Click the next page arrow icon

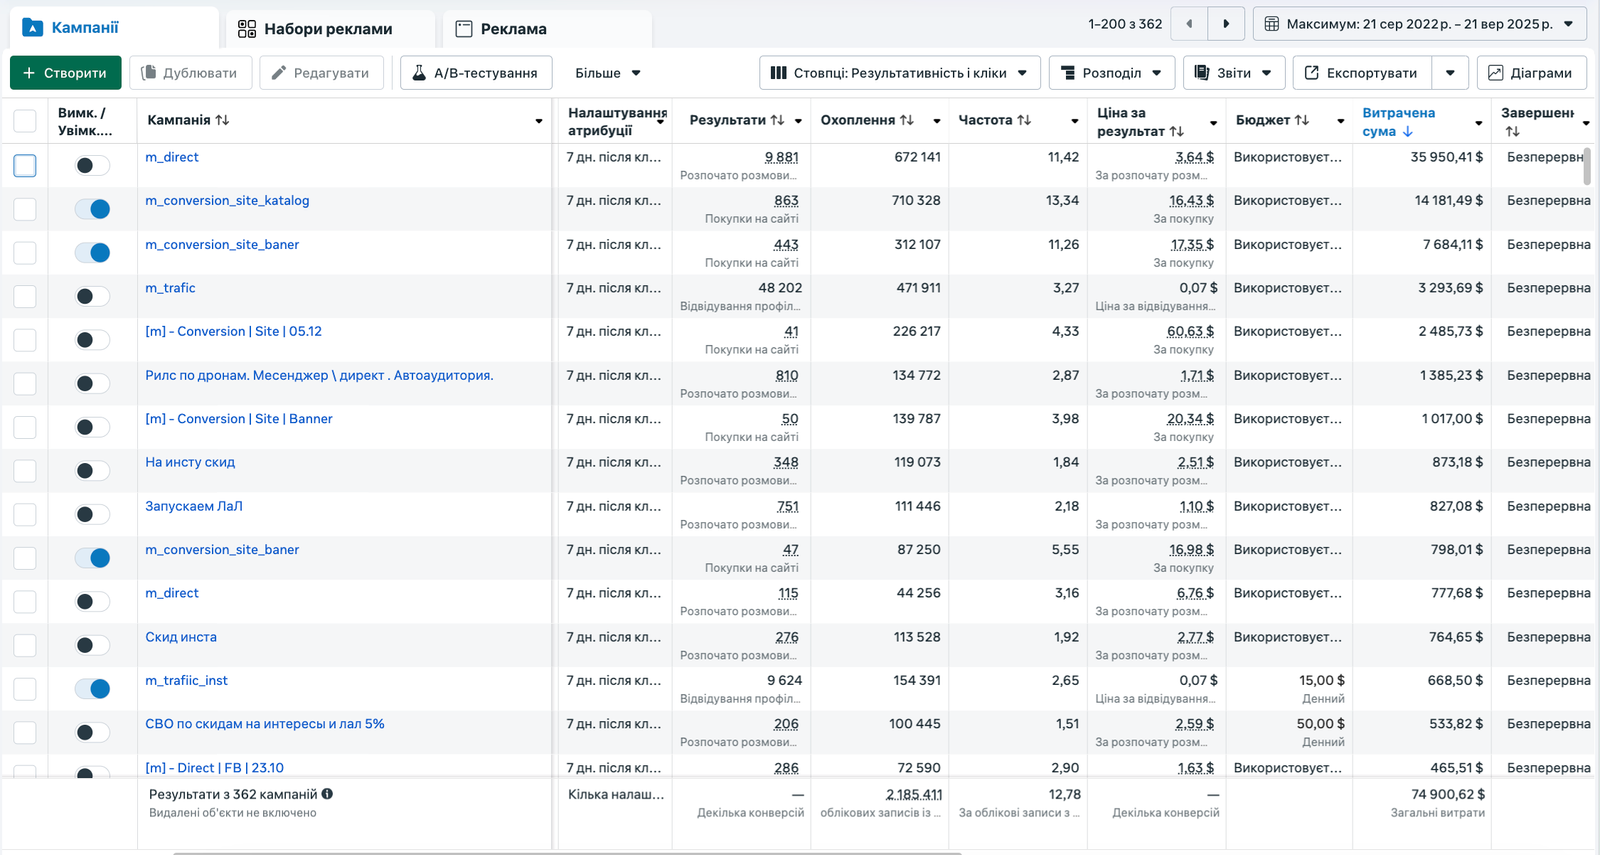pos(1226,24)
